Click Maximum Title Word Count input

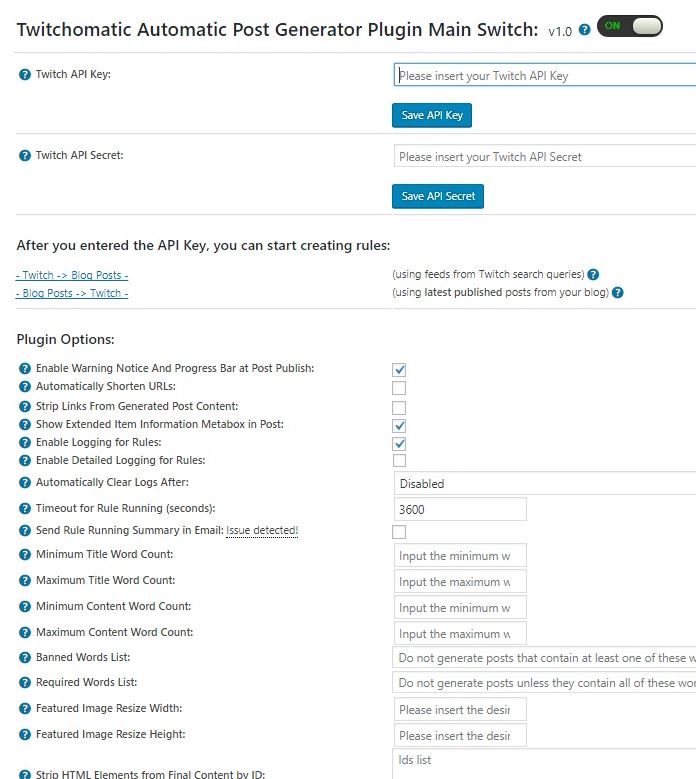click(x=460, y=582)
